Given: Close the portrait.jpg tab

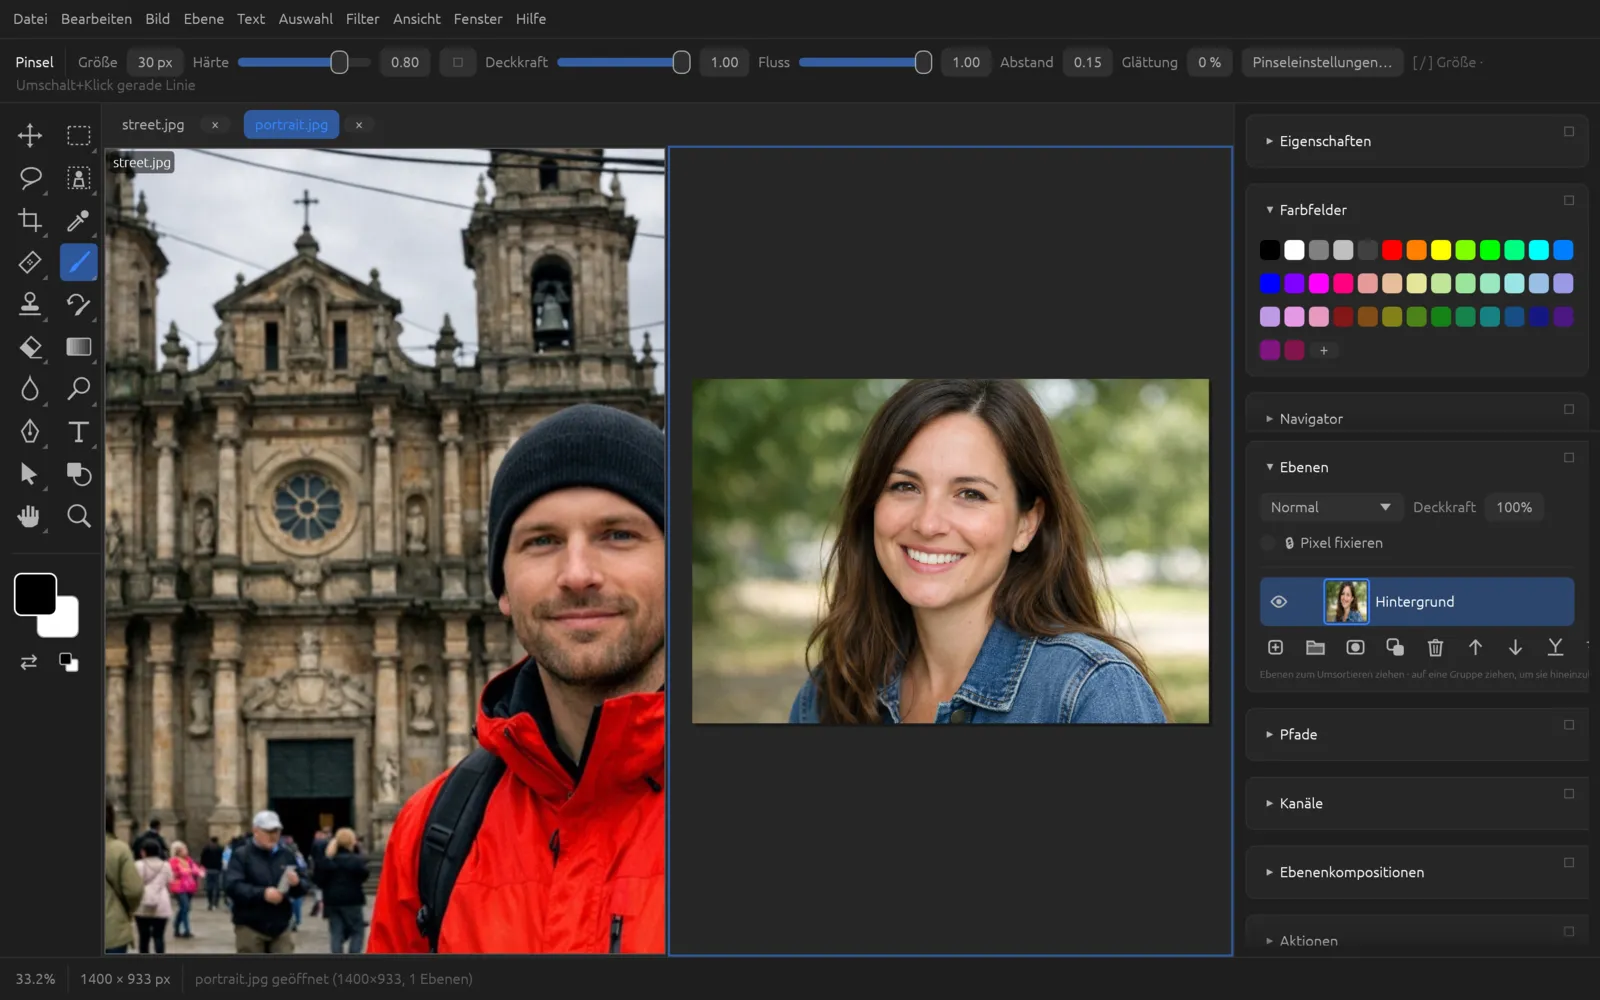Looking at the screenshot, I should pos(359,125).
